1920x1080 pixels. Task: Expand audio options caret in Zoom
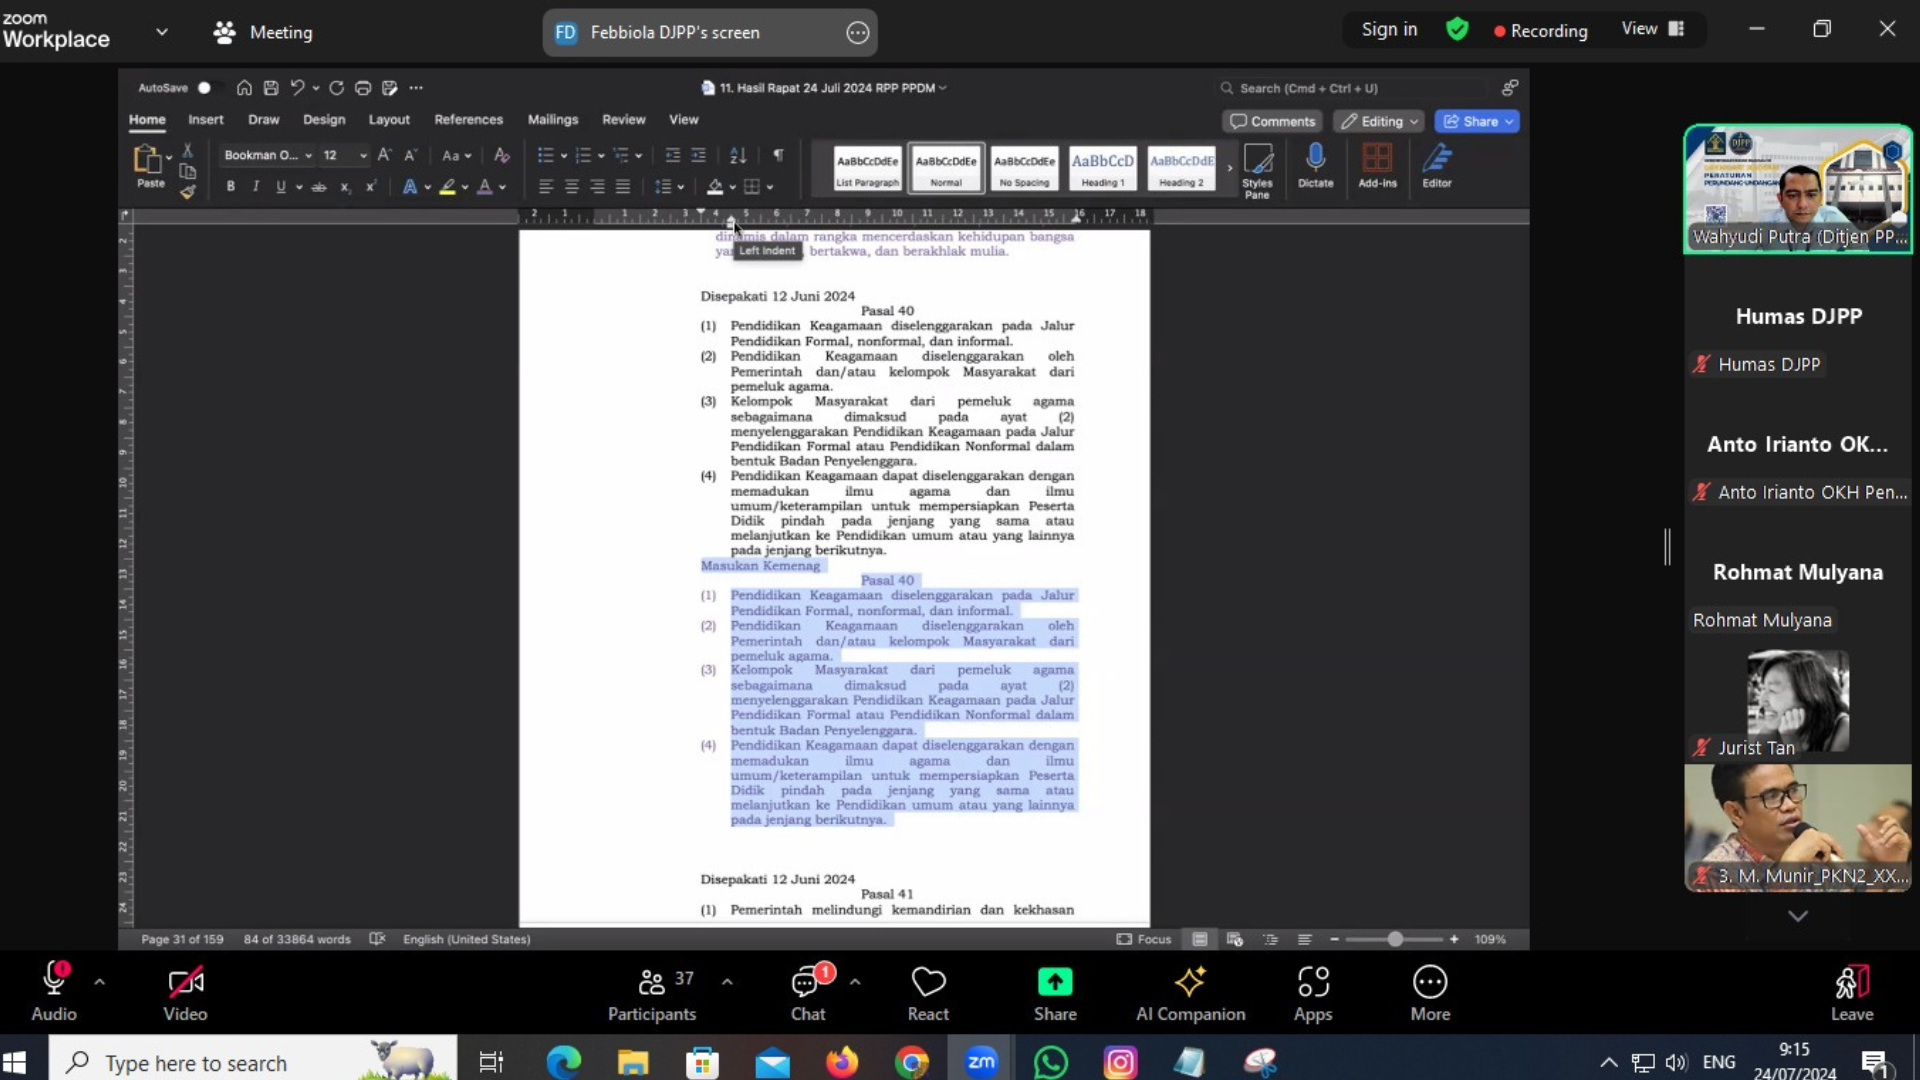[100, 982]
